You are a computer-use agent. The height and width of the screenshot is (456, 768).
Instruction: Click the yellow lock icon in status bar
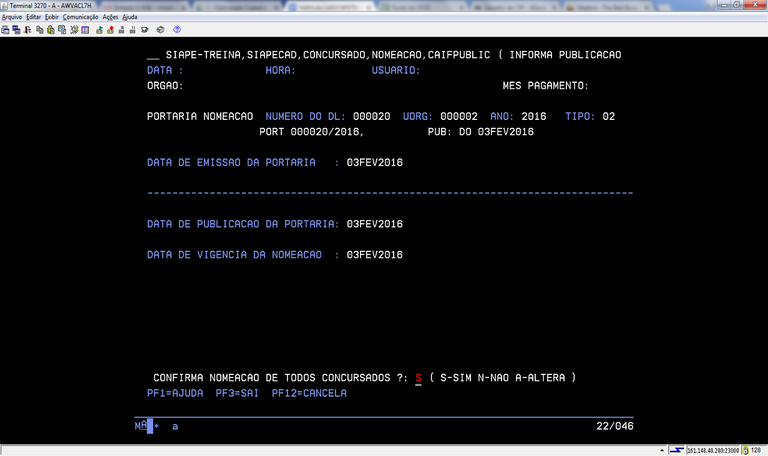(x=745, y=451)
